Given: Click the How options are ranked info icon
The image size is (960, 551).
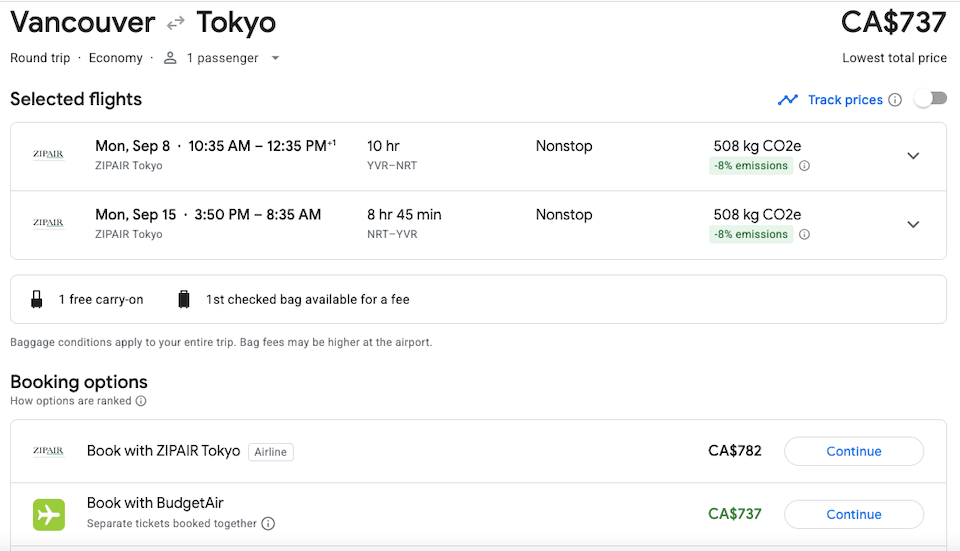Looking at the screenshot, I should pos(141,401).
